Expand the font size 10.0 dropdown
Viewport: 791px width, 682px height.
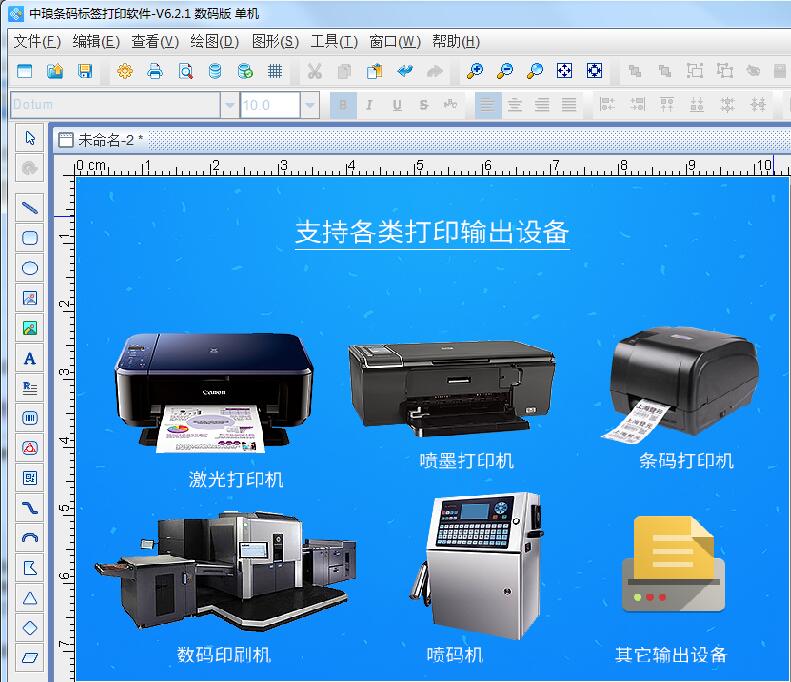point(310,105)
